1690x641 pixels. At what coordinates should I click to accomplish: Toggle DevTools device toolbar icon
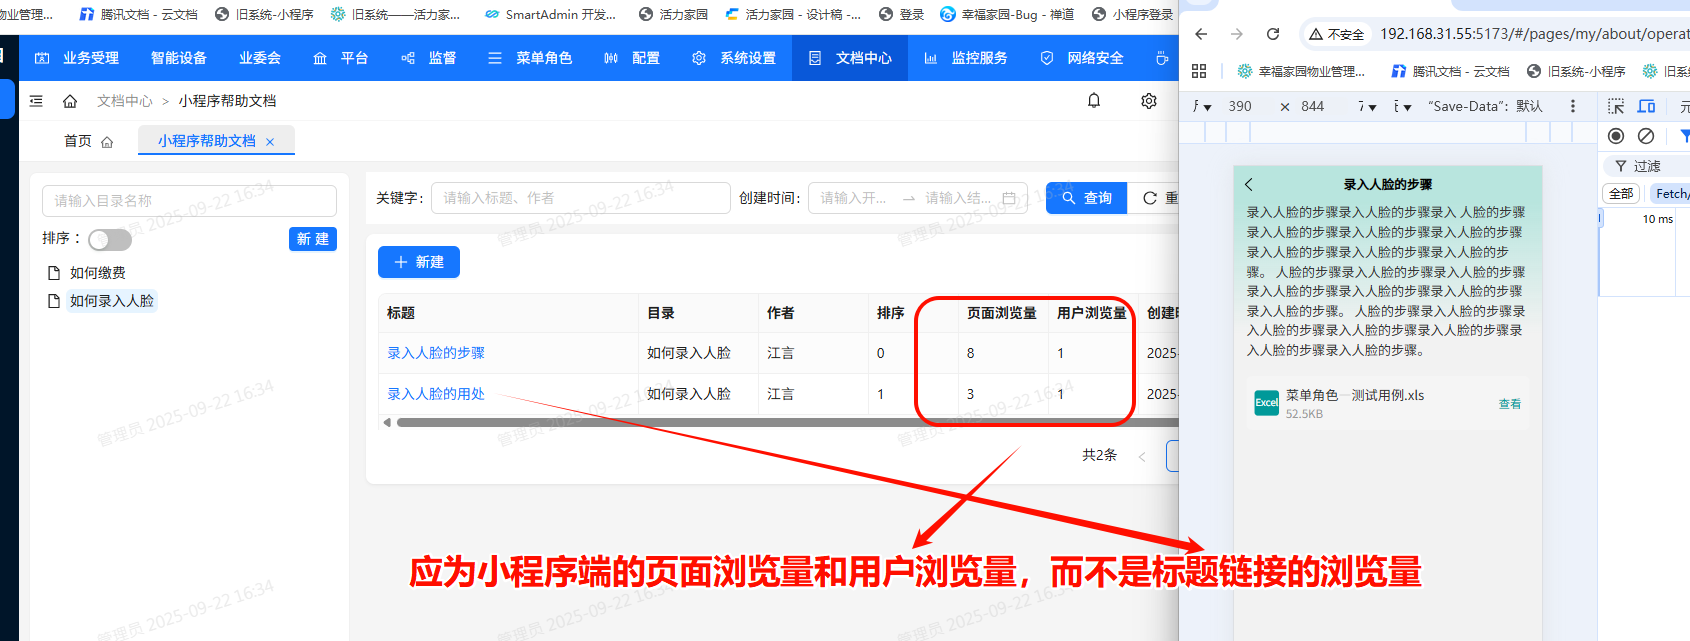point(1646,106)
